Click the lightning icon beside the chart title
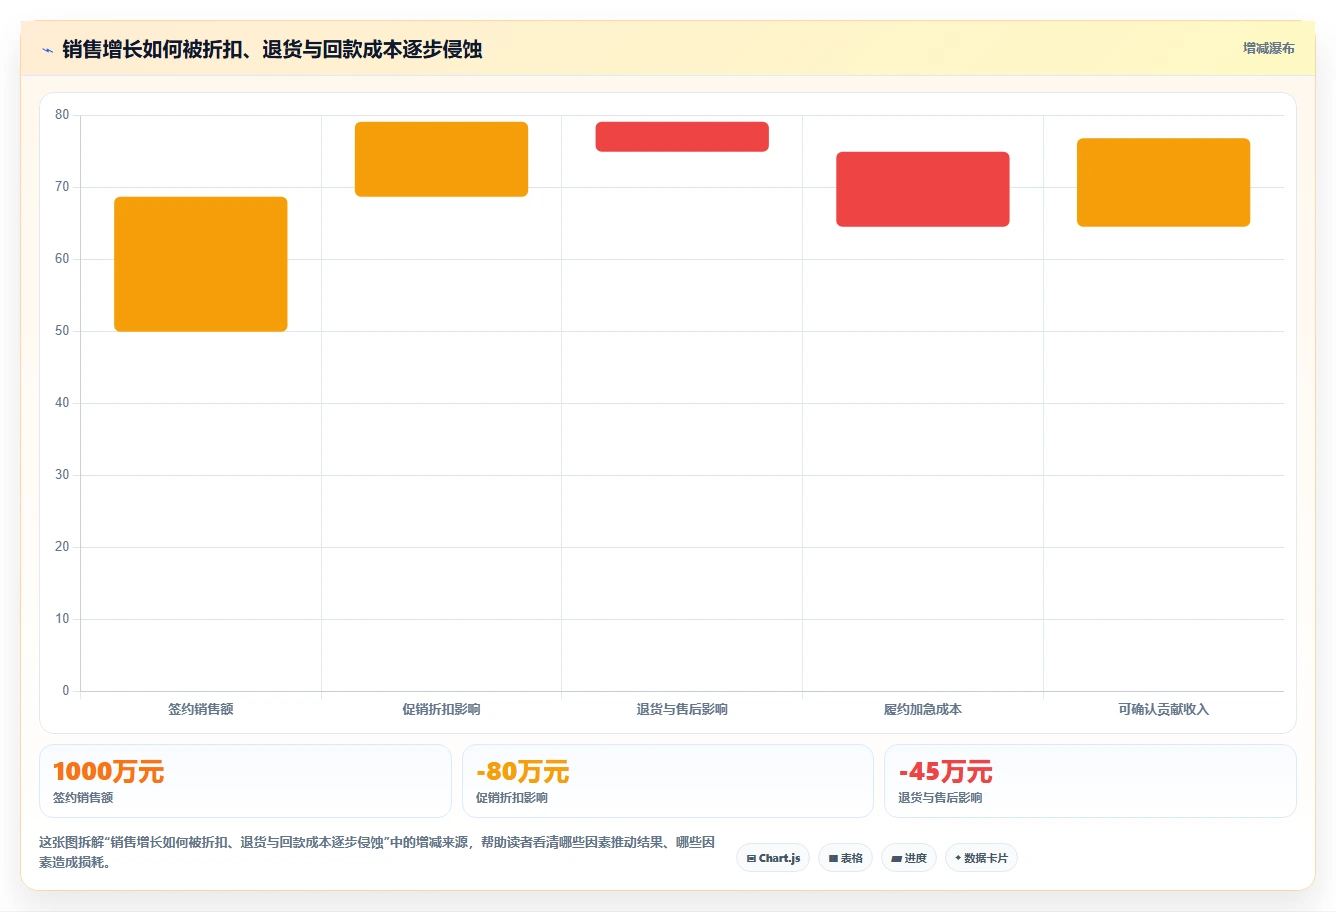The image size is (1336, 912). pos(47,50)
